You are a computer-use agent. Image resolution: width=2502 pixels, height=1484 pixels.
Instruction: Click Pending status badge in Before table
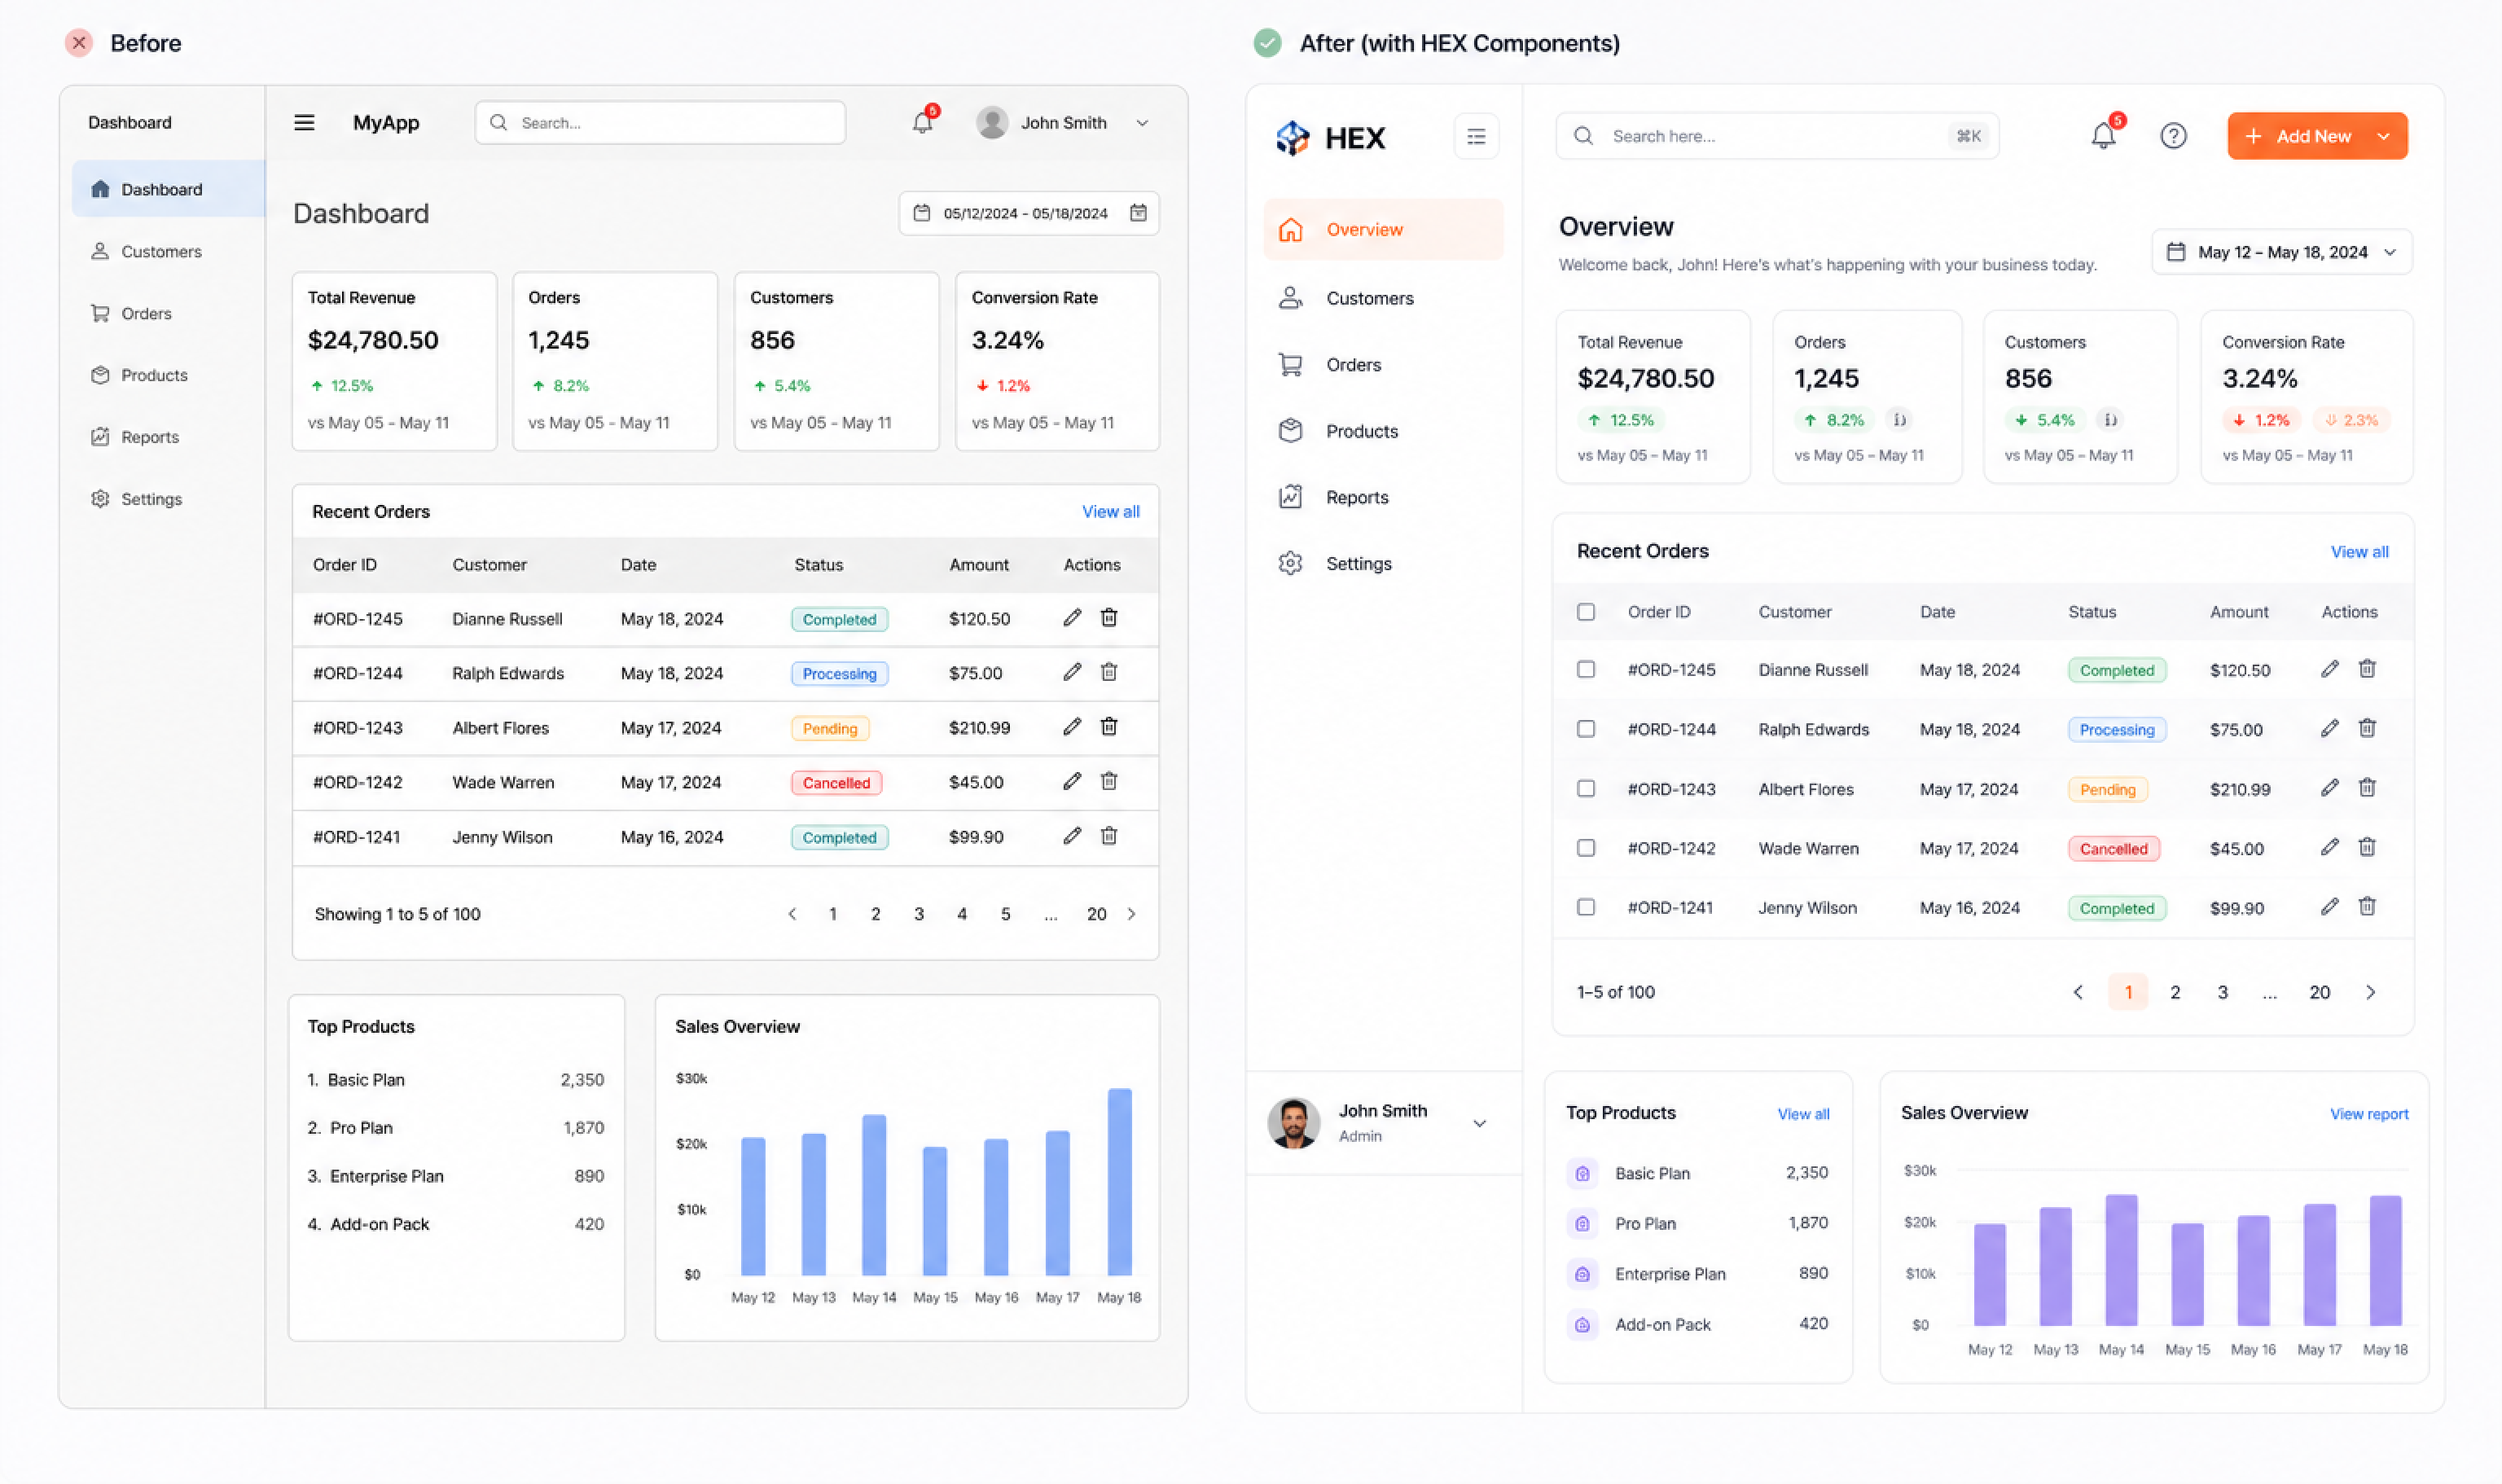829,728
